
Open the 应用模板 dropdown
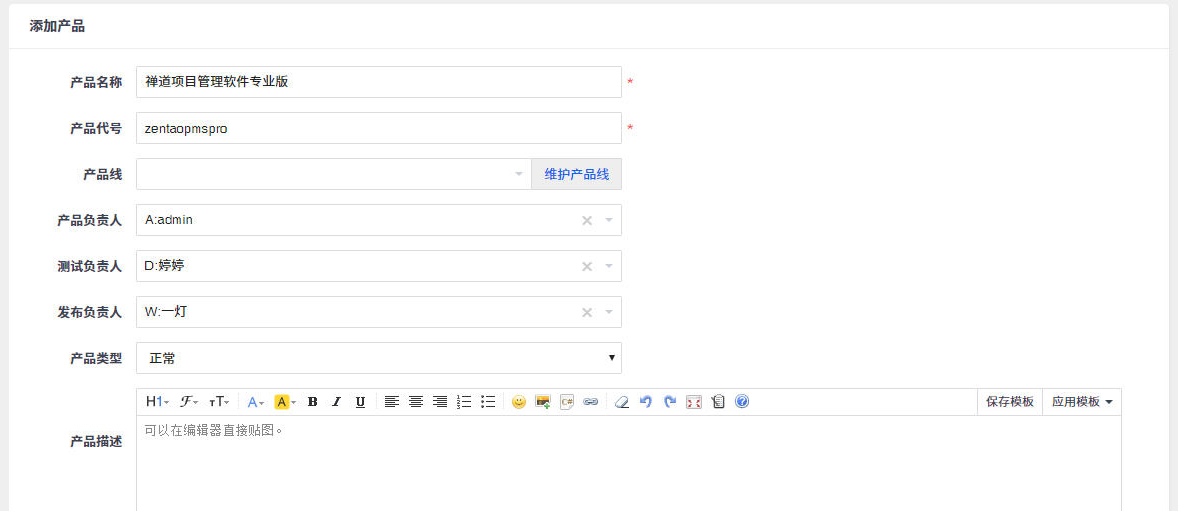1082,402
